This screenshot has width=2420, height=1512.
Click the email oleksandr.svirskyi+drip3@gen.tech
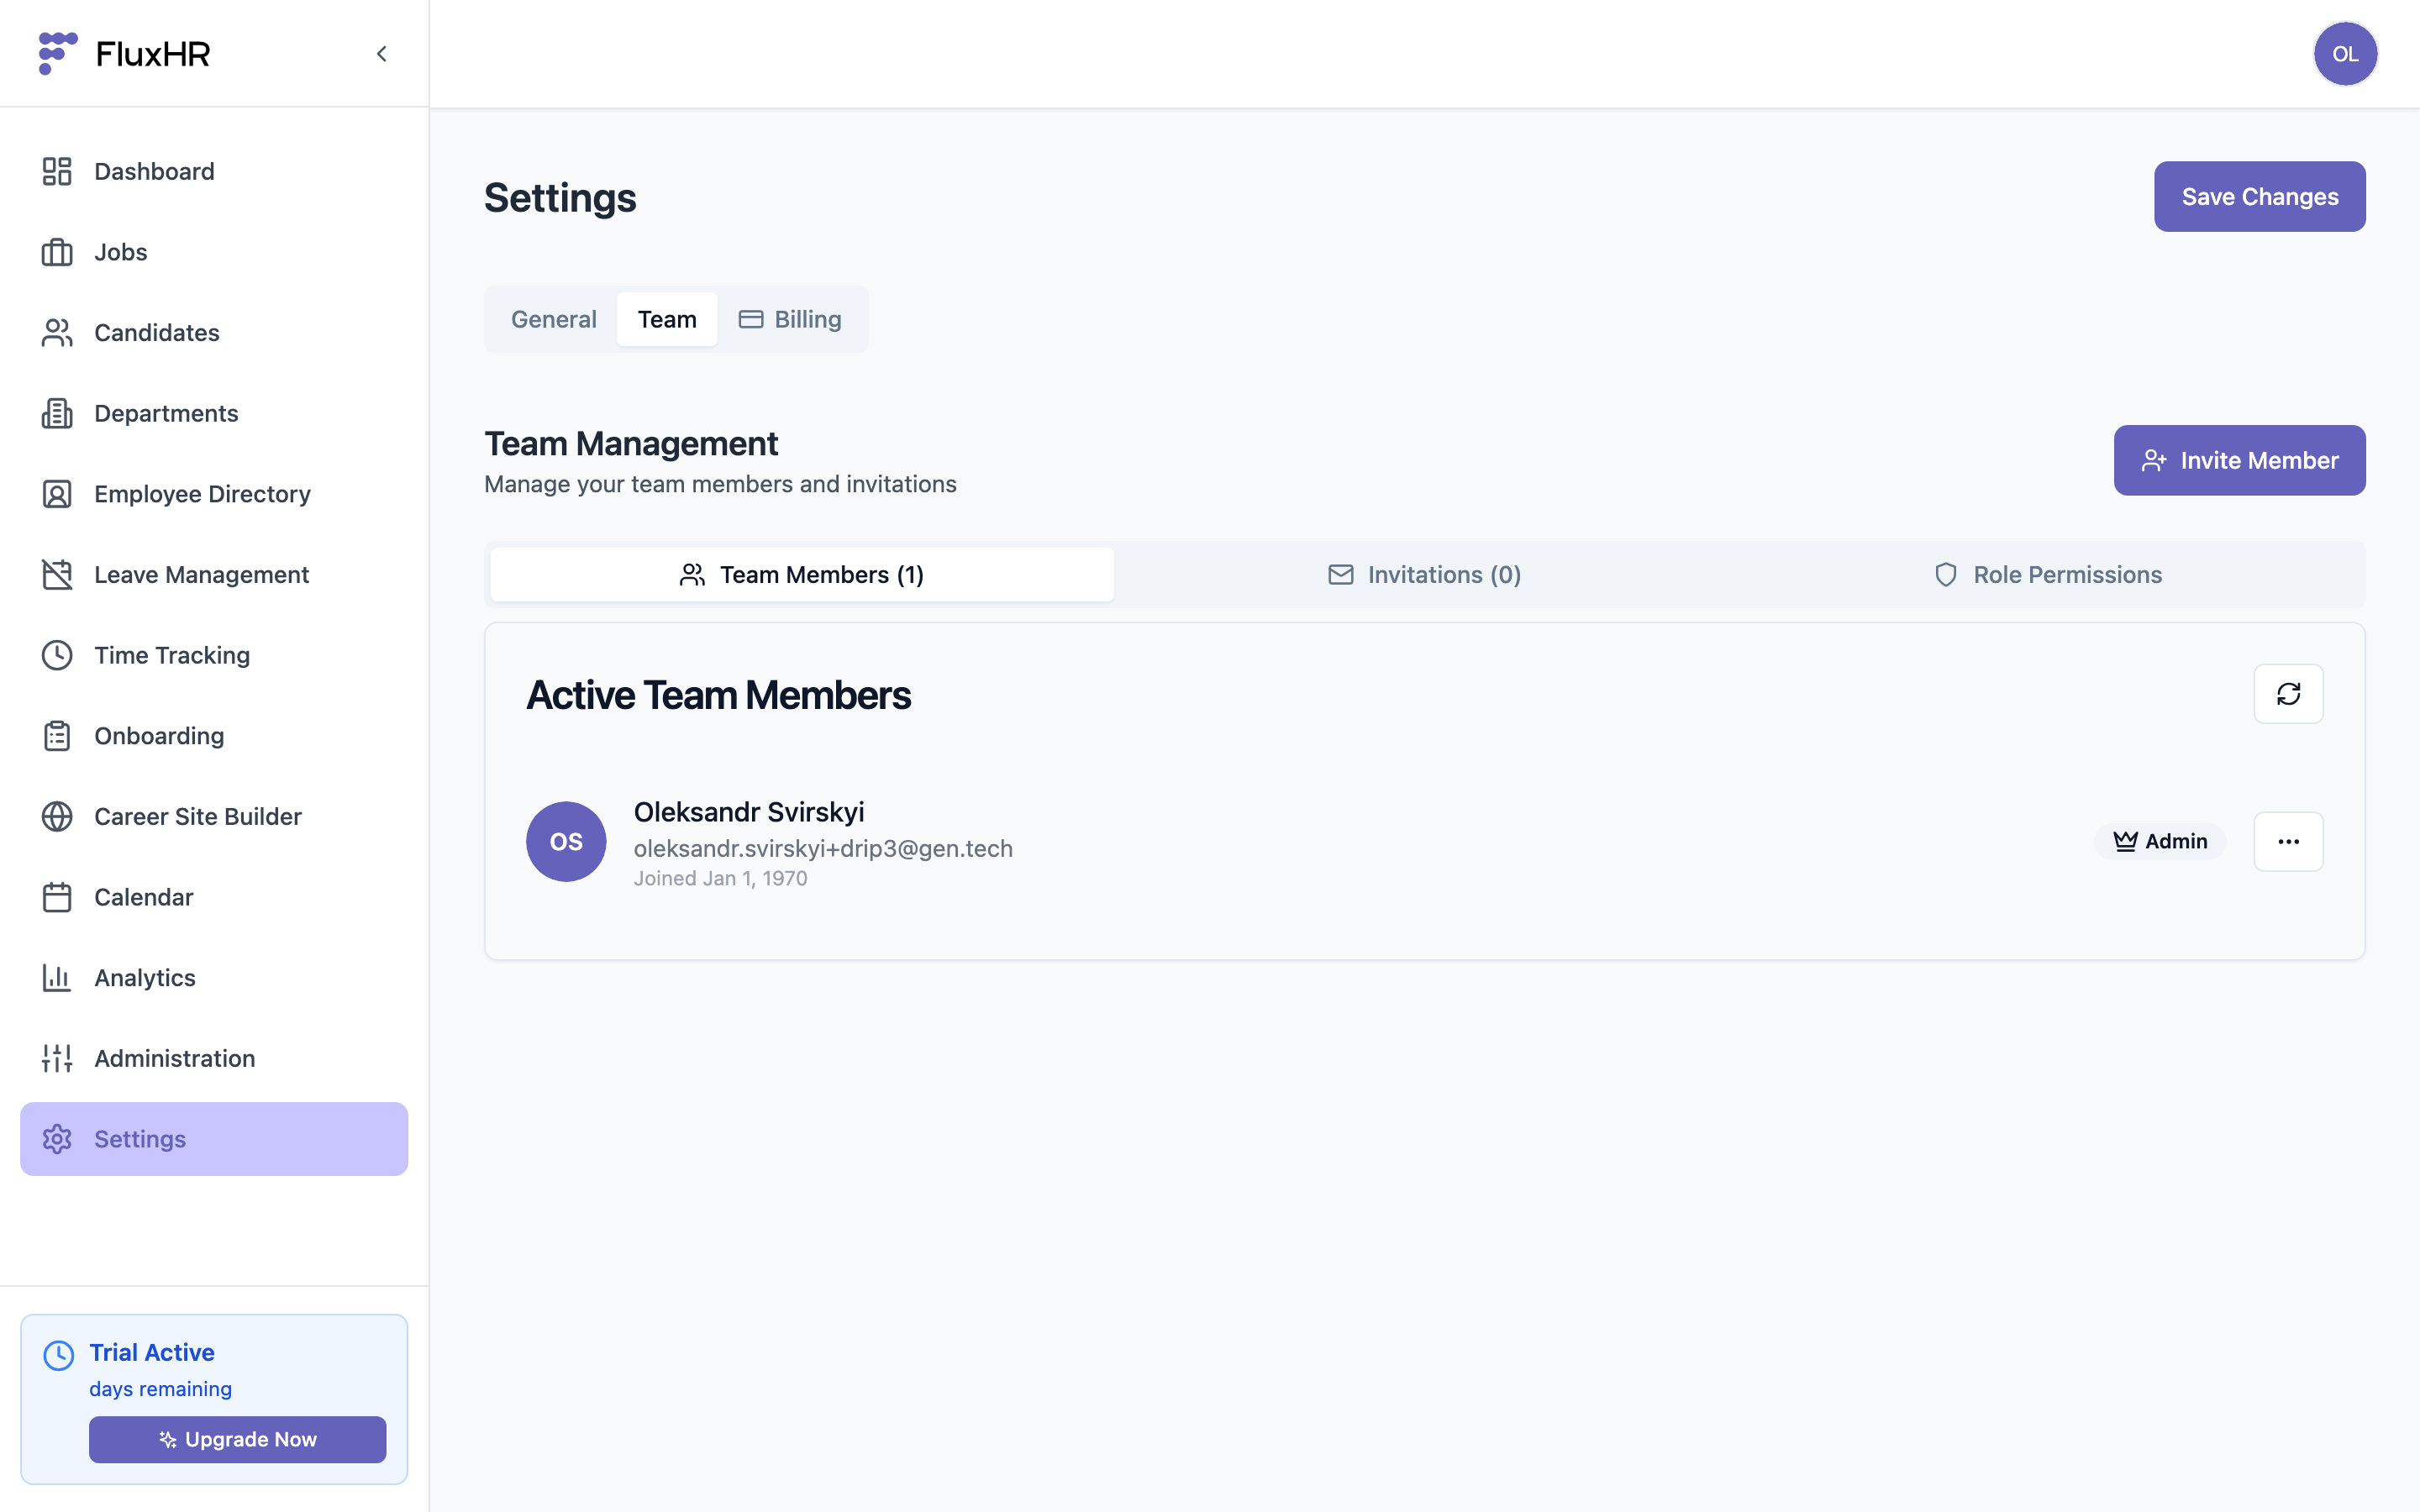click(823, 848)
